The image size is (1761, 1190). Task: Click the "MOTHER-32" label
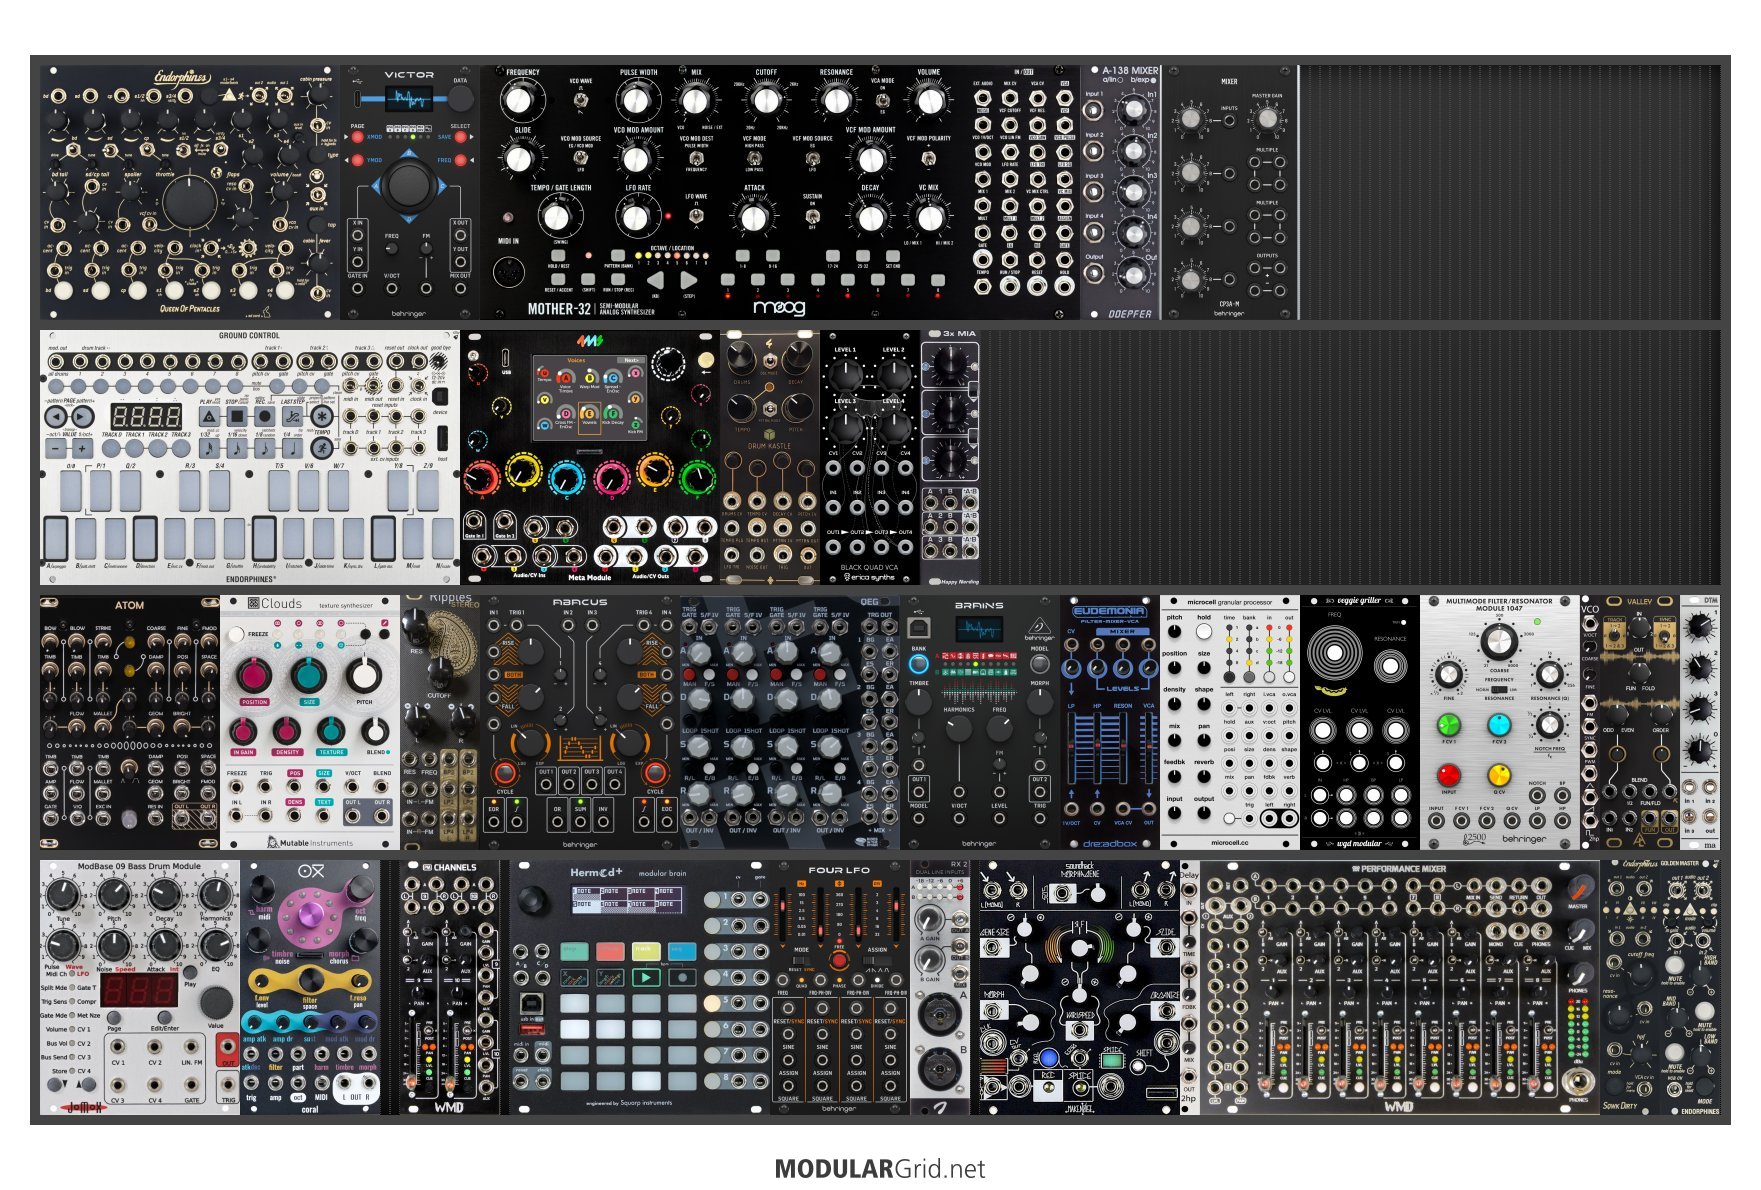[x=559, y=309]
